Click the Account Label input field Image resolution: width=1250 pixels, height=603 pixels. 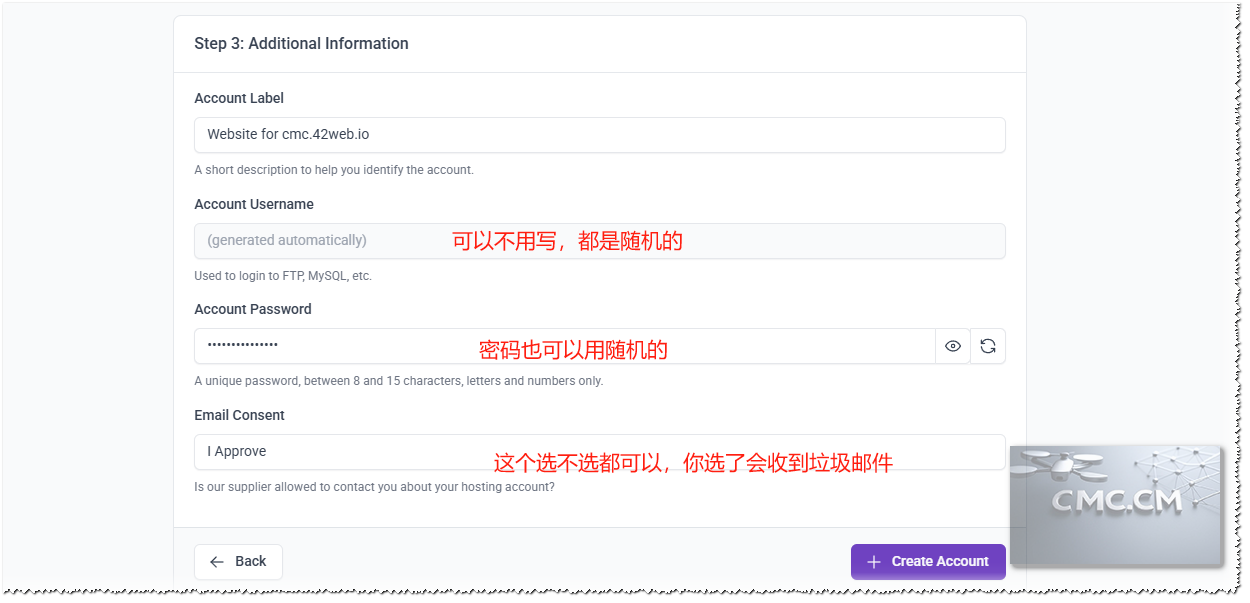pos(600,135)
